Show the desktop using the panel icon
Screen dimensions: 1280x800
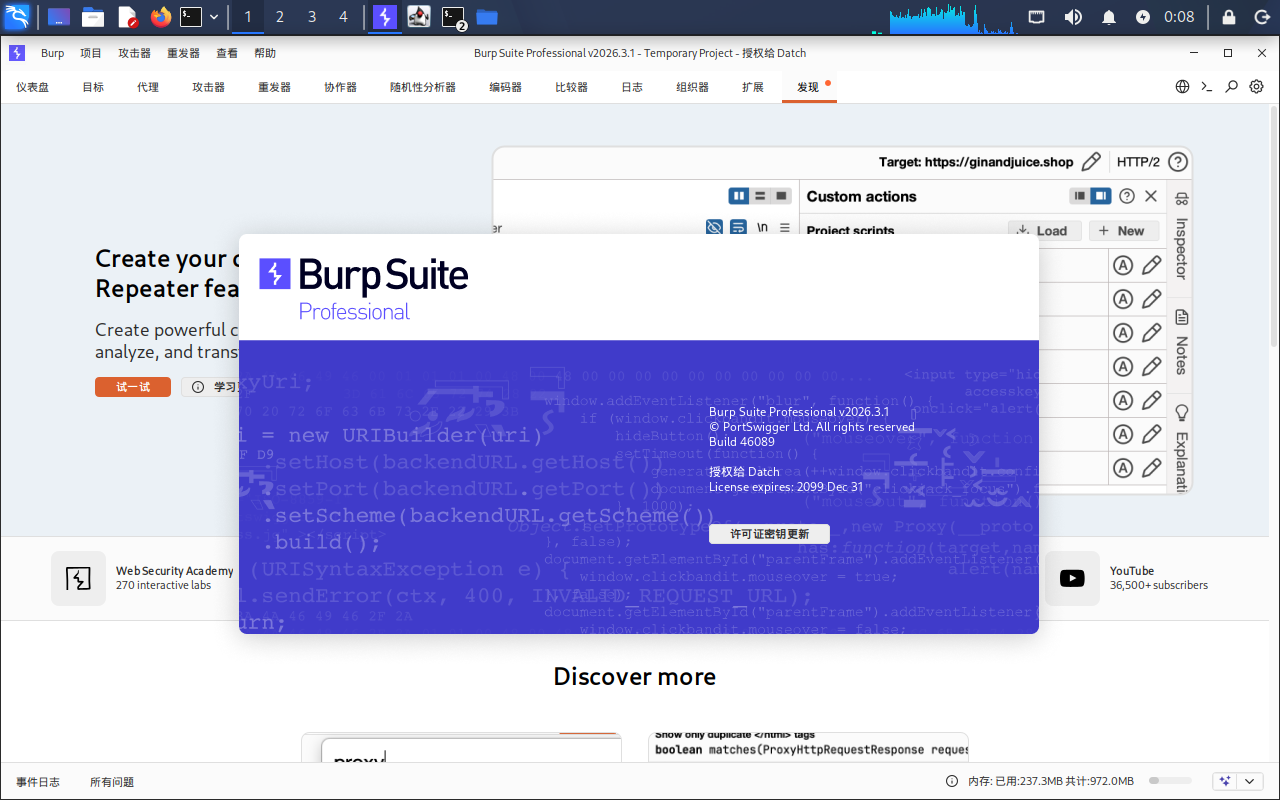pyautogui.click(x=59, y=16)
